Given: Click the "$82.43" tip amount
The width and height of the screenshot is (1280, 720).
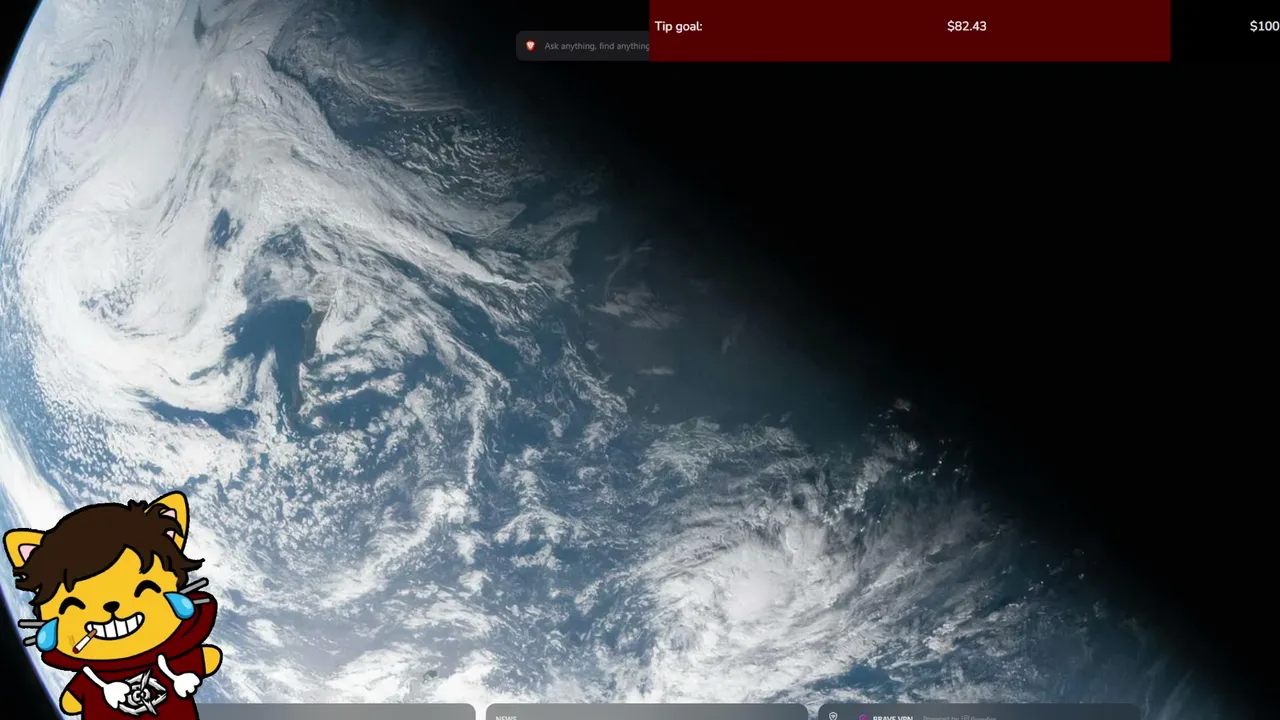Looking at the screenshot, I should pos(966,26).
